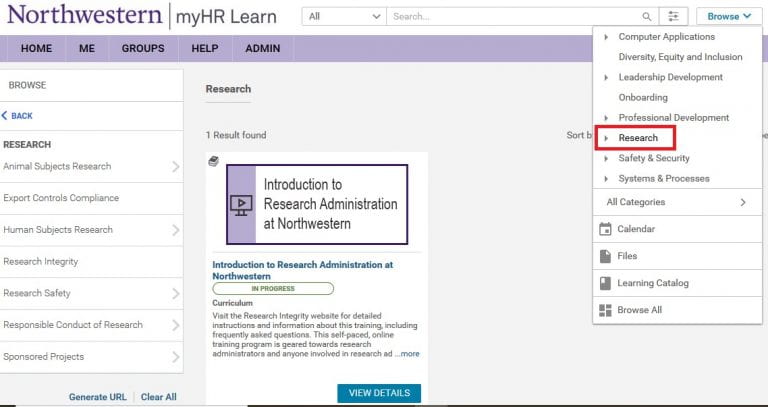Expand Sponsored Projects chevron

[x=176, y=357]
